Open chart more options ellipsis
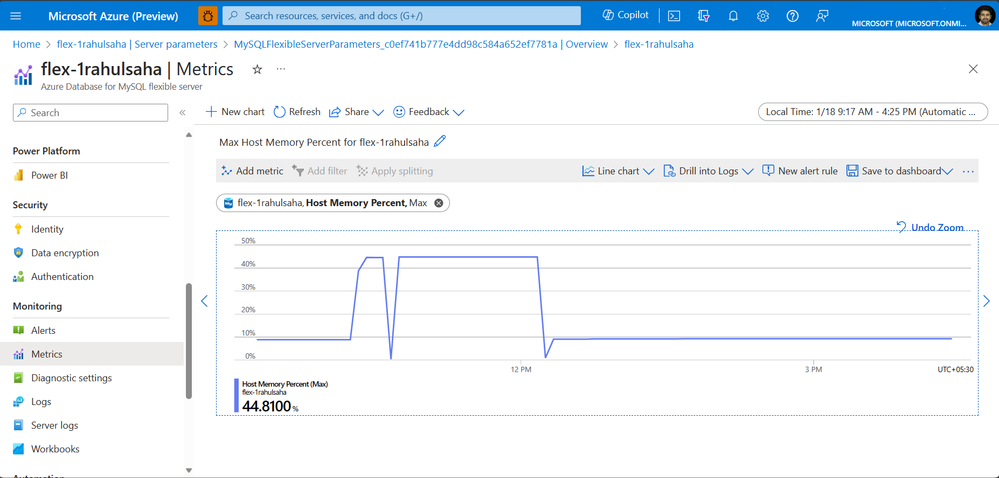999x478 pixels. 968,171
